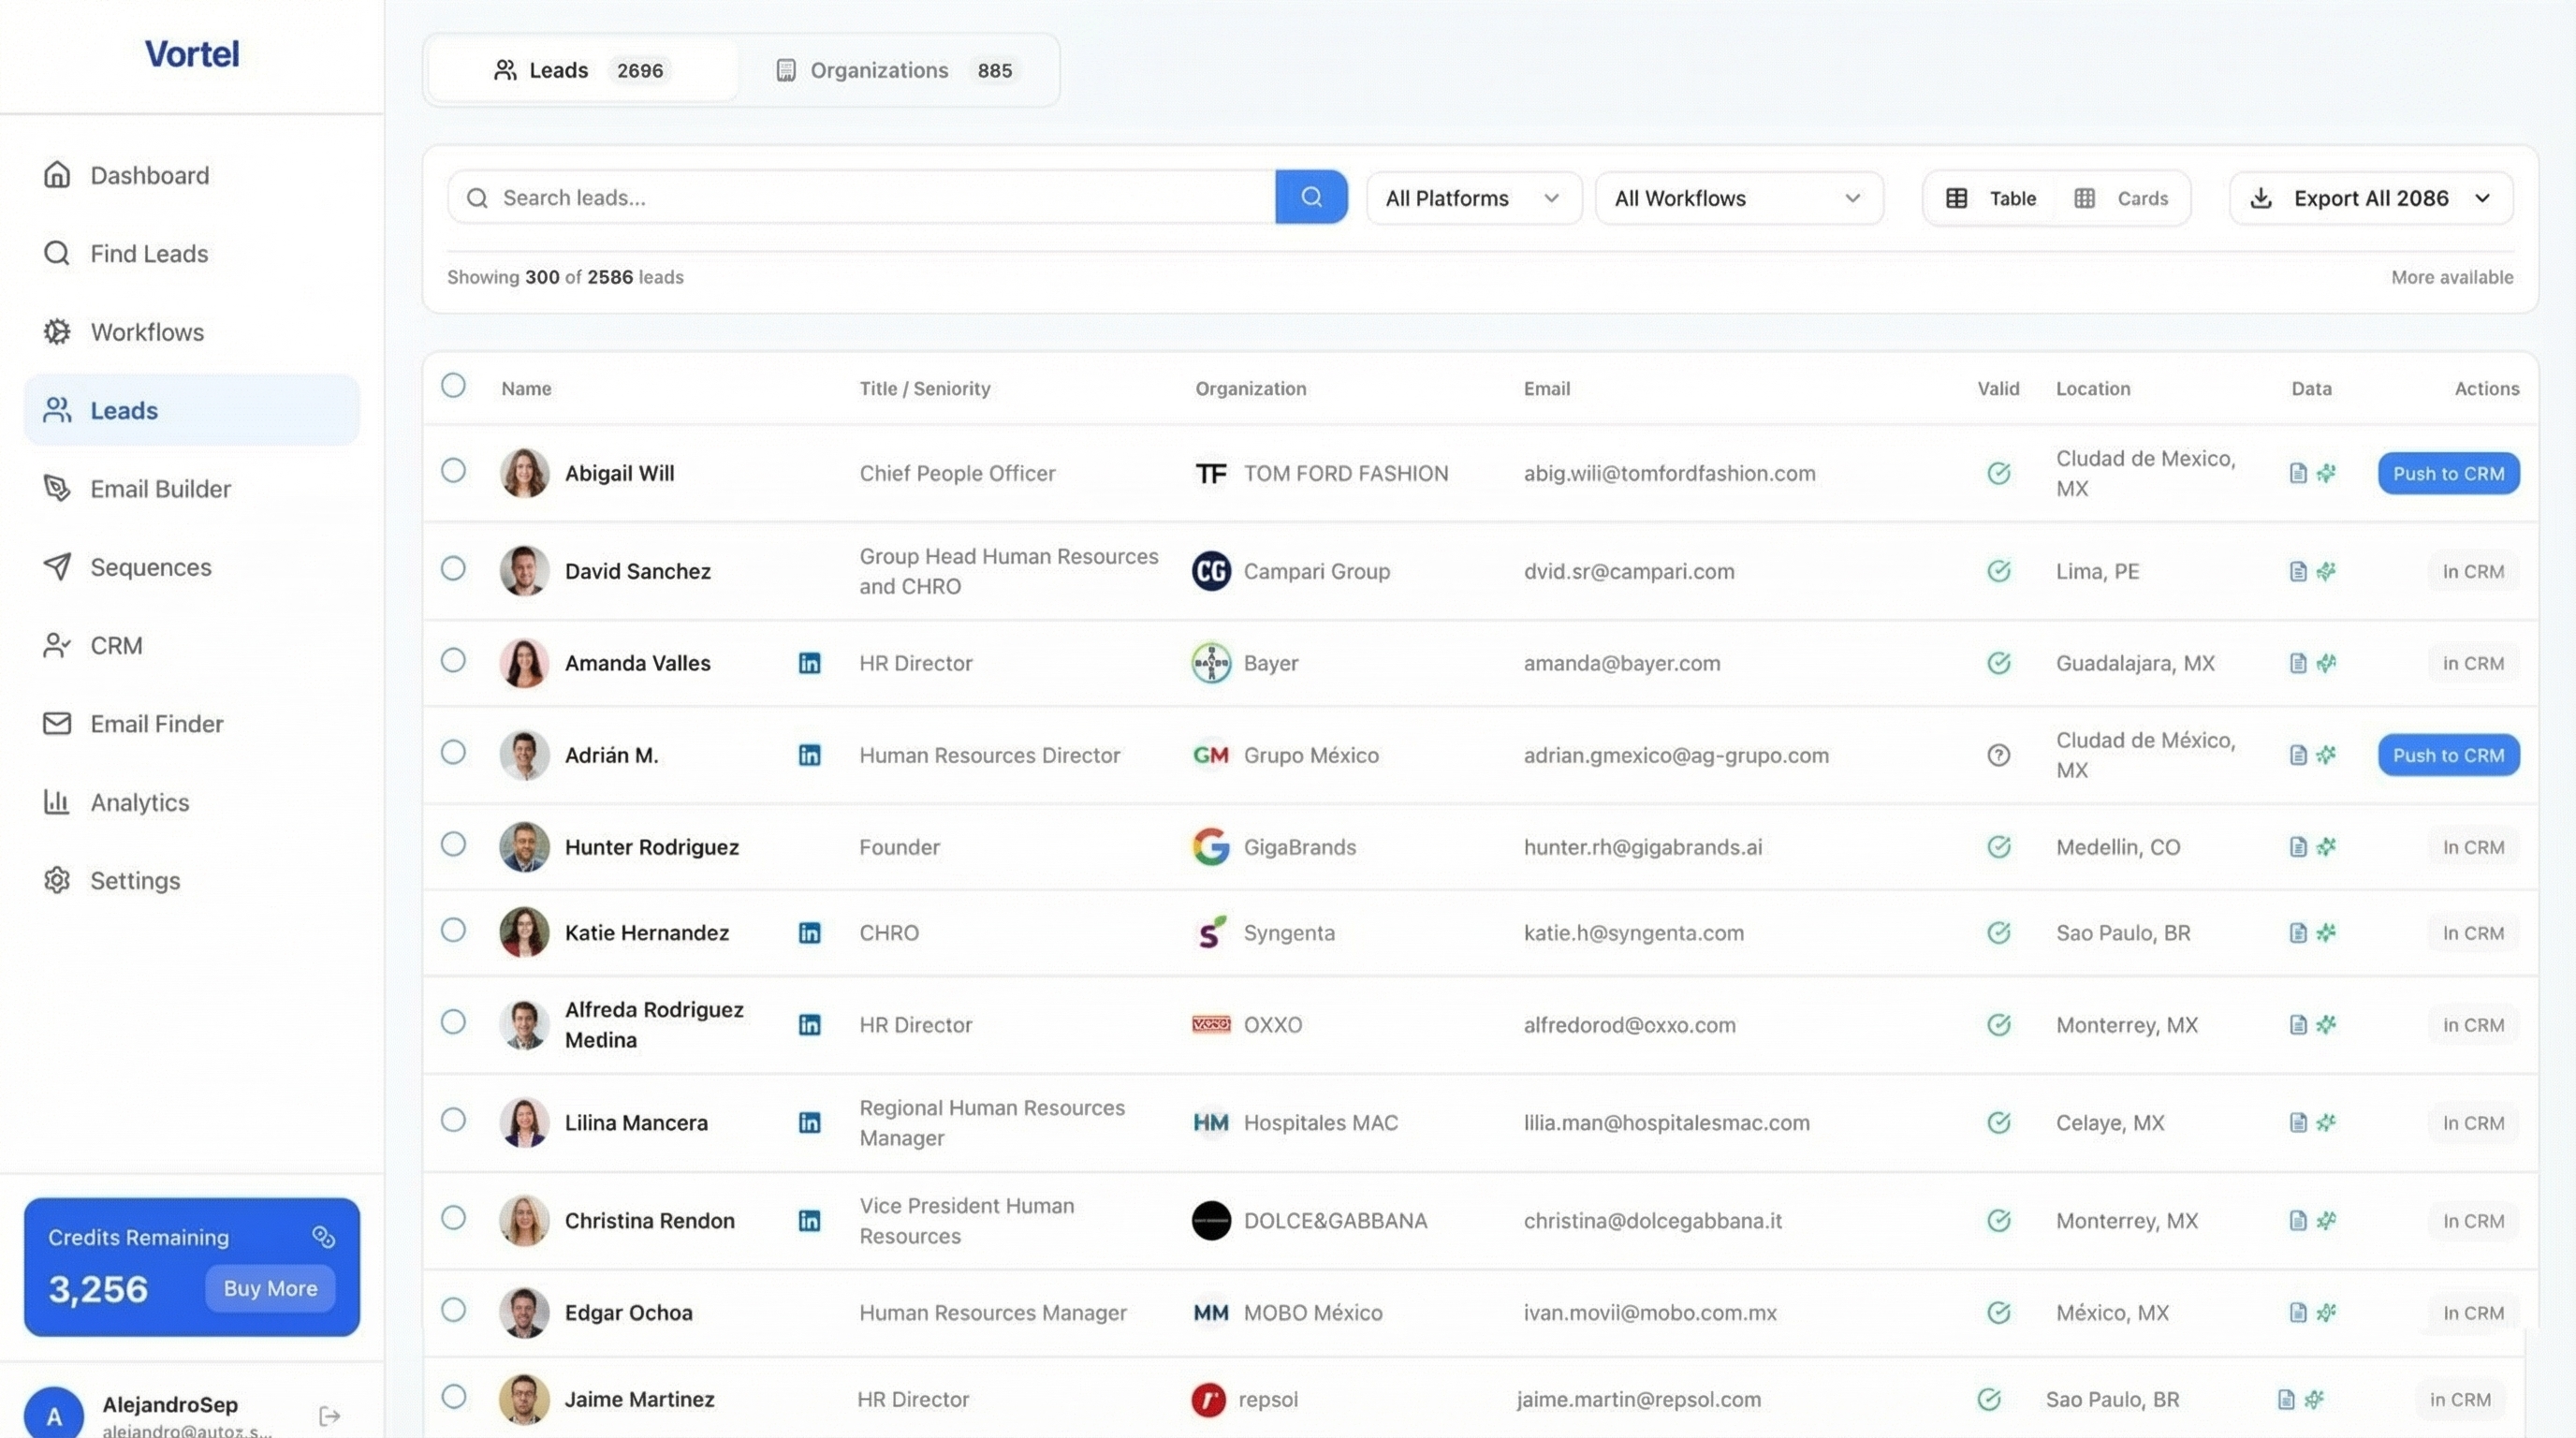Open the All Workflows dropdown
The height and width of the screenshot is (1438, 2576).
1738,198
